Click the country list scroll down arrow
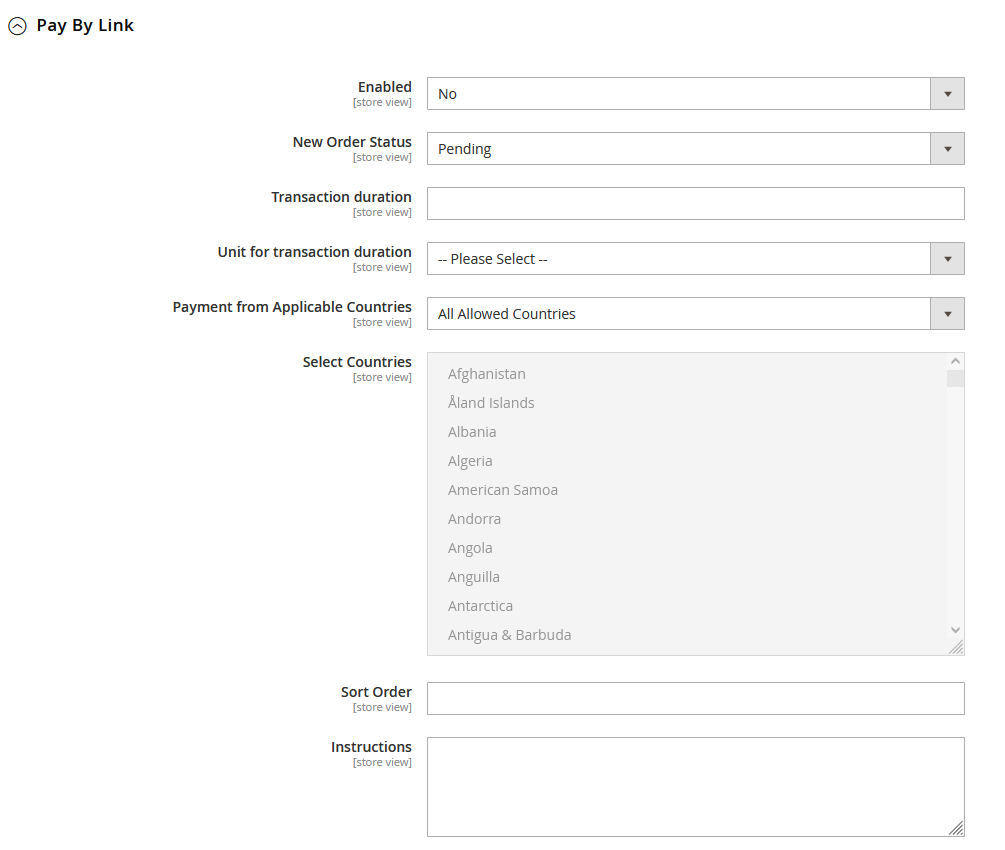Screen dimensions: 1005x850 955,630
